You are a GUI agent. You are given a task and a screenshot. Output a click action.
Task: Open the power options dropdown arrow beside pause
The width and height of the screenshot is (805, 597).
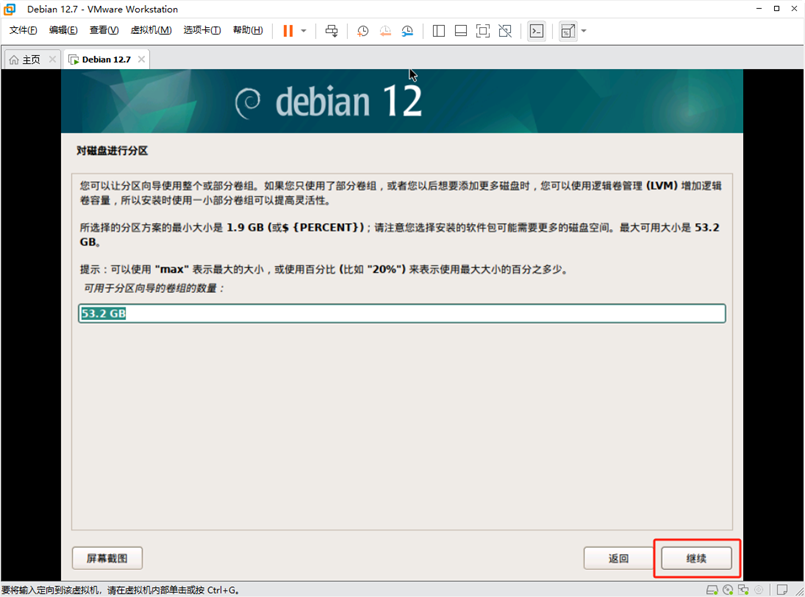coord(303,31)
